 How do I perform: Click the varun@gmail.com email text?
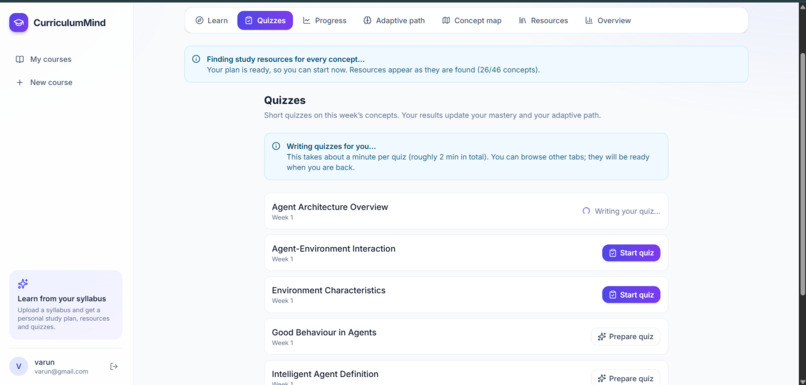click(61, 371)
